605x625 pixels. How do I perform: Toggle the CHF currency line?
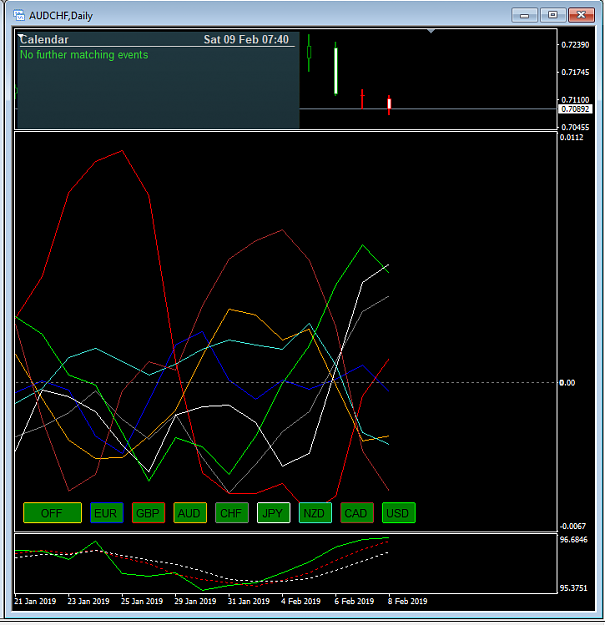coord(232,513)
